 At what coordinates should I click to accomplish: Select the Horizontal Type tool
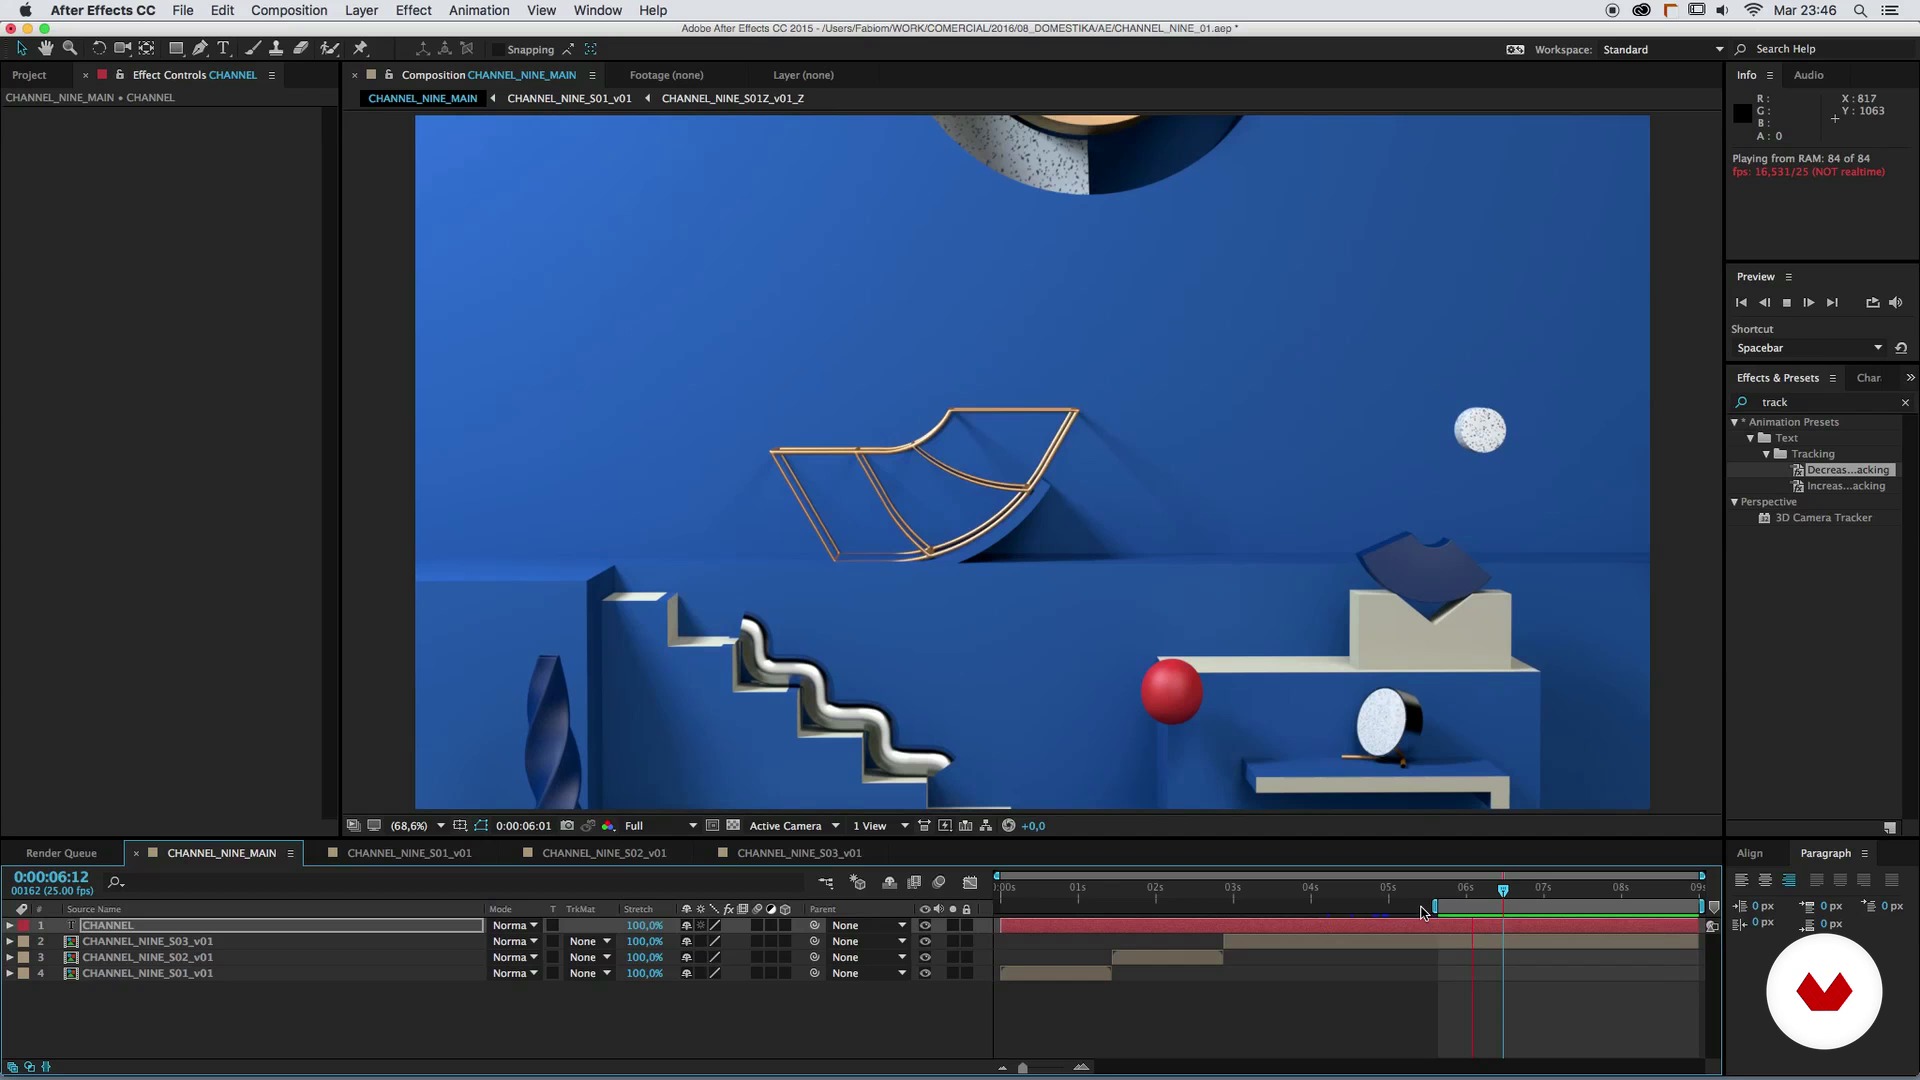224,48
